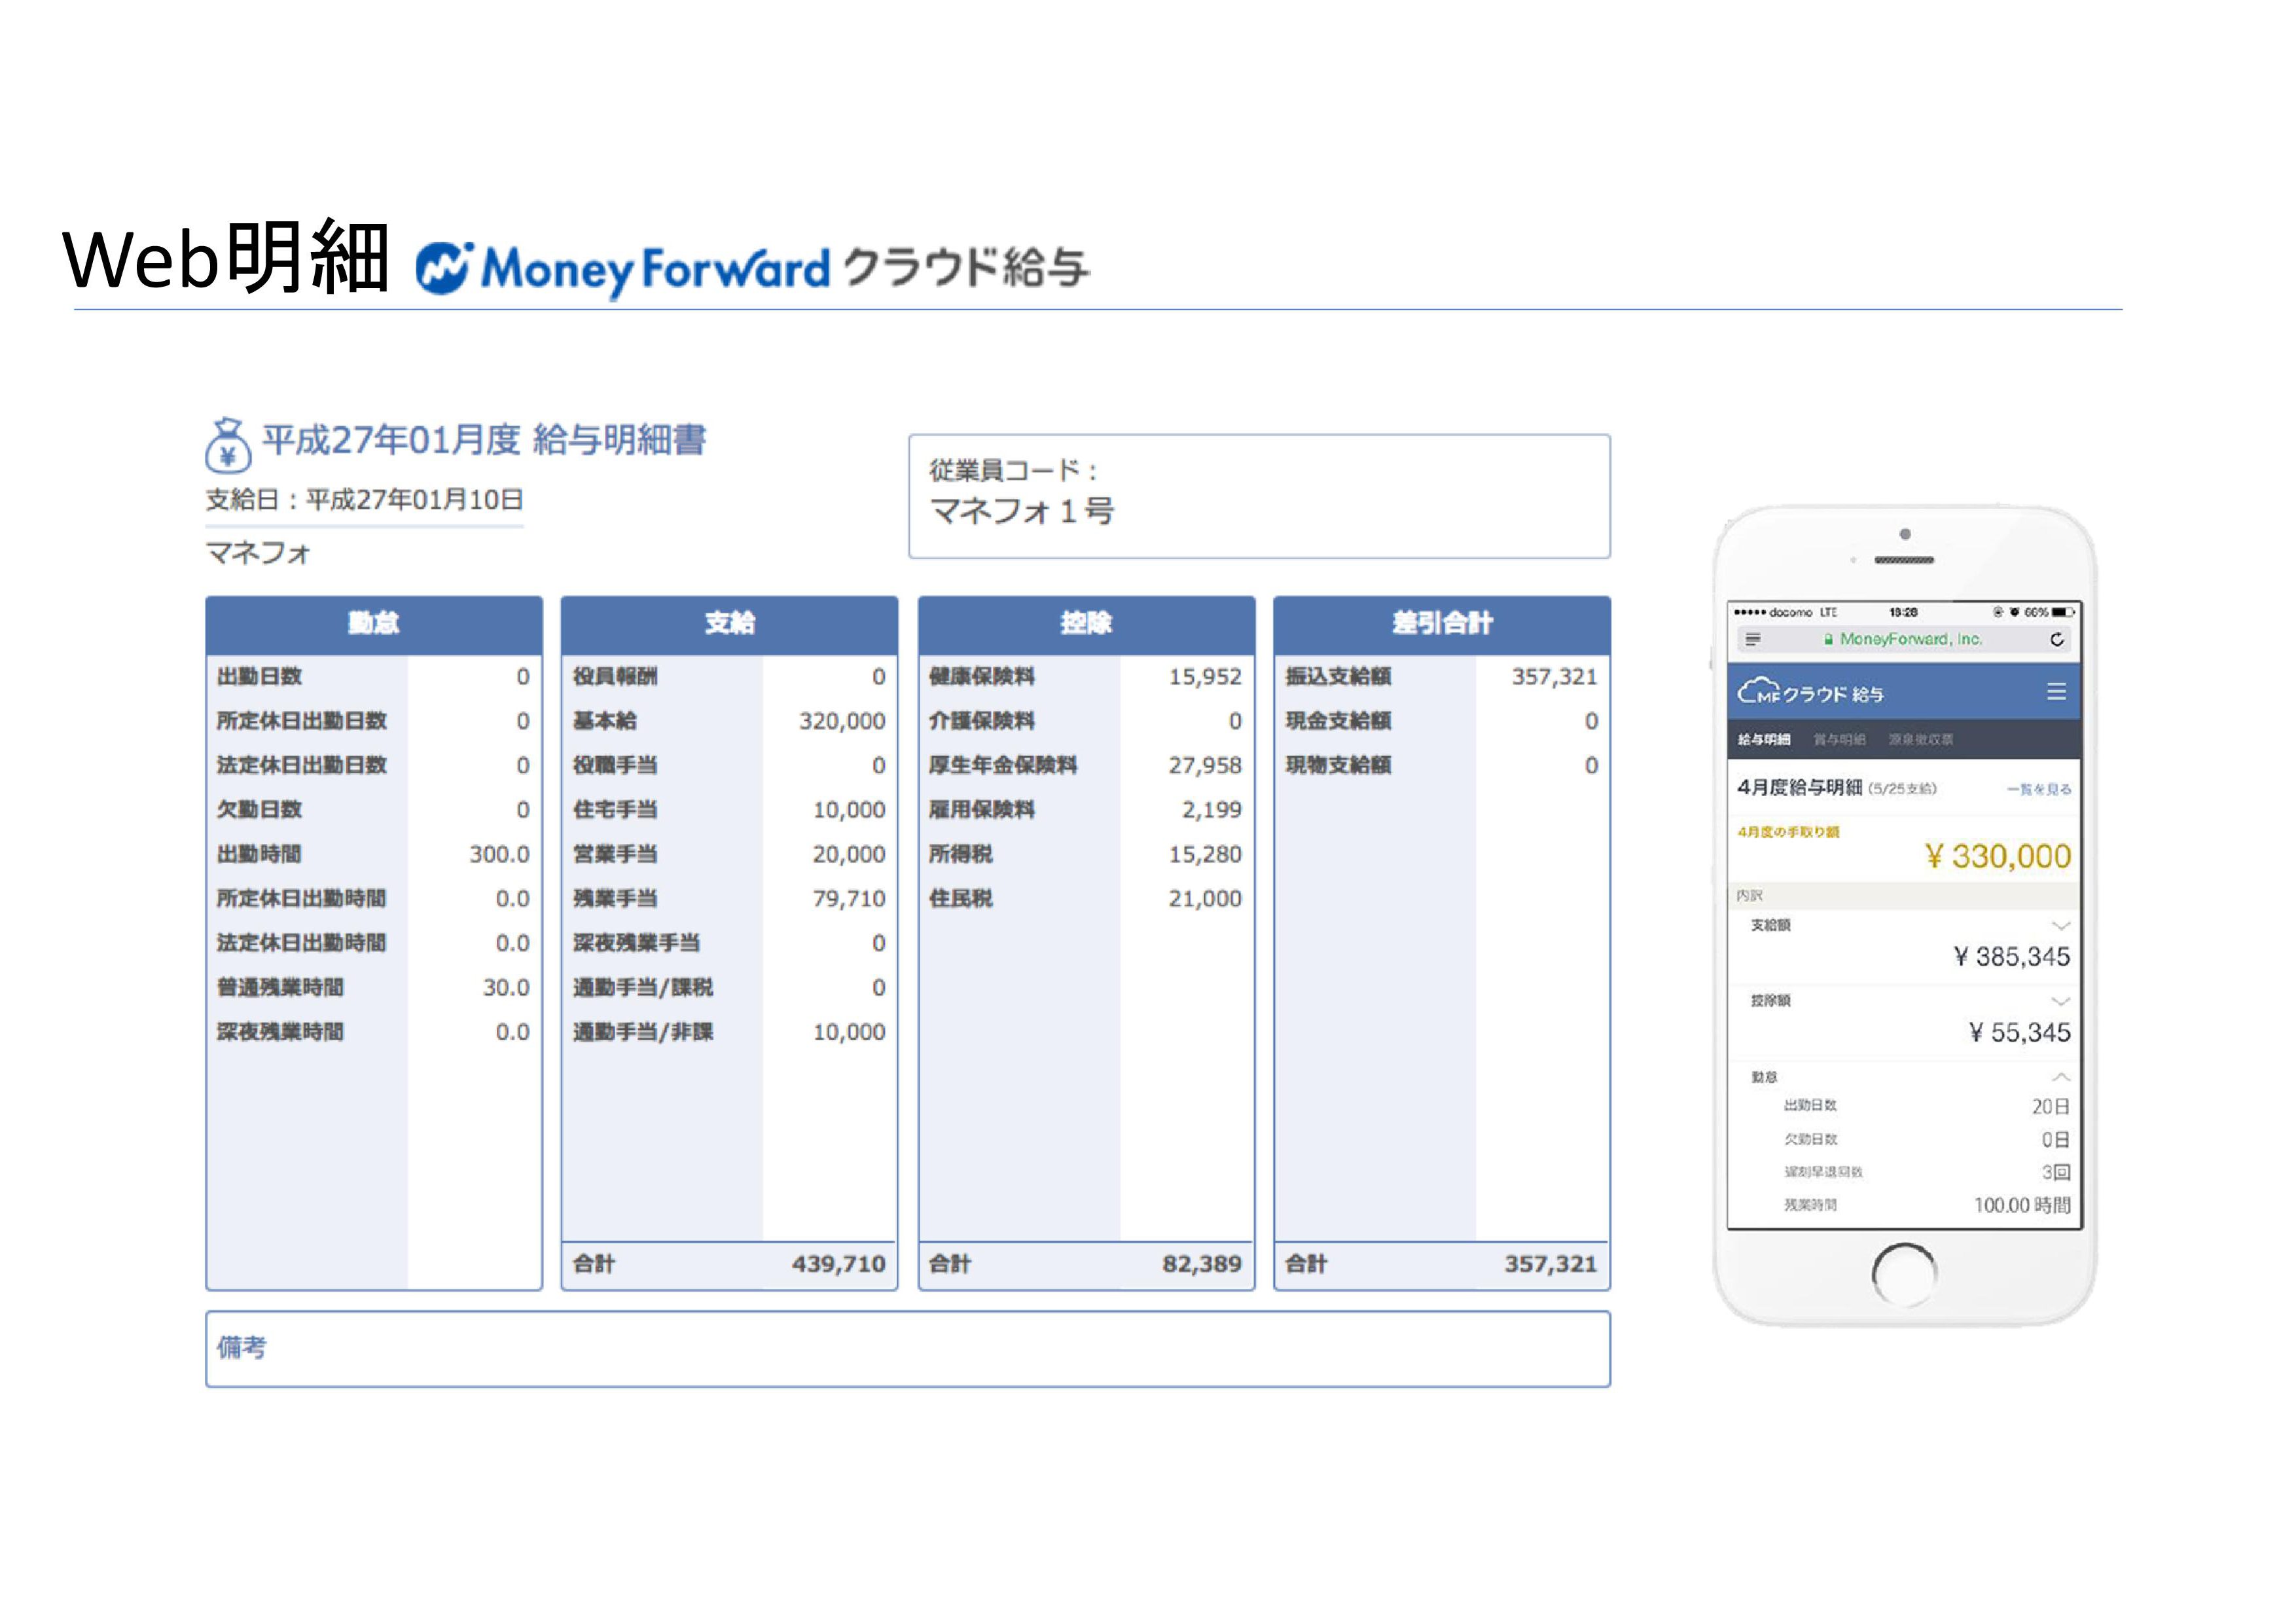Click the 出勤日数 label in 勤怠 table

[x=259, y=676]
